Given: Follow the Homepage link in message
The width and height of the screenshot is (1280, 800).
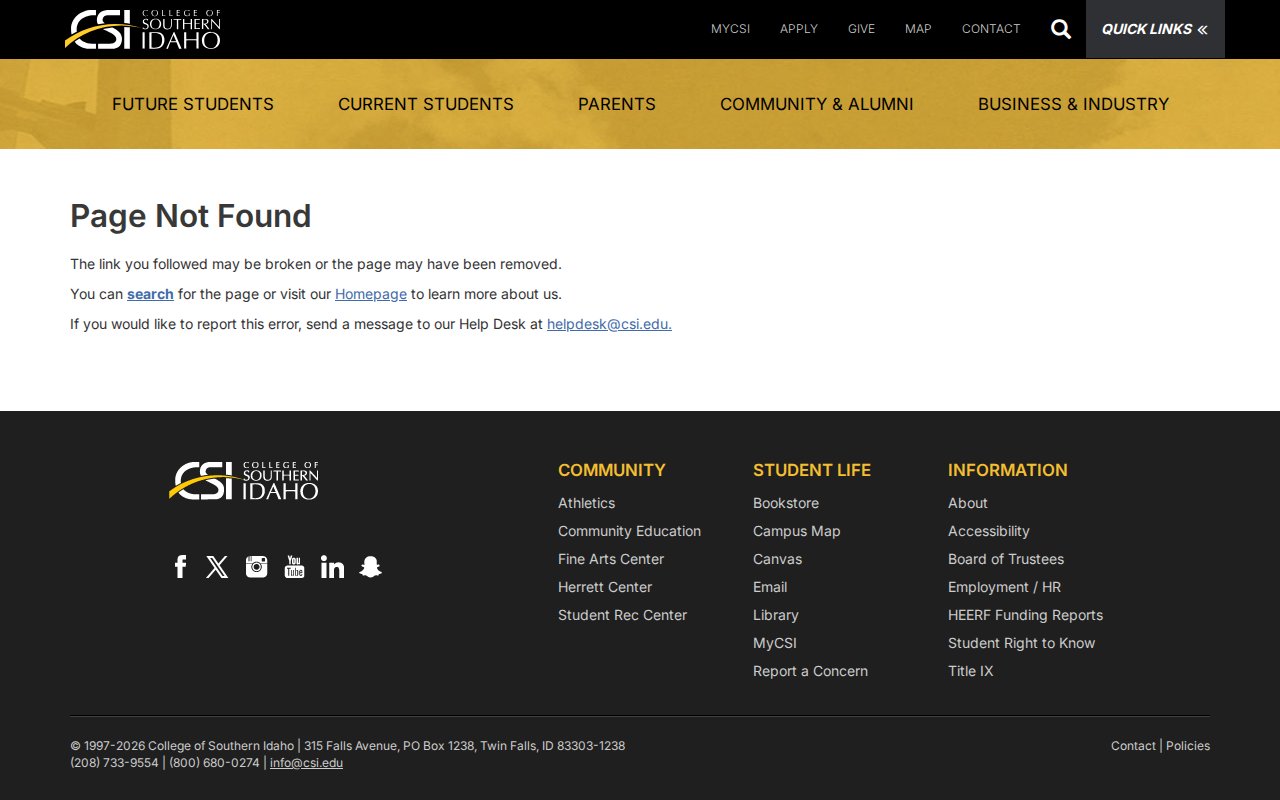Looking at the screenshot, I should pyautogui.click(x=370, y=294).
